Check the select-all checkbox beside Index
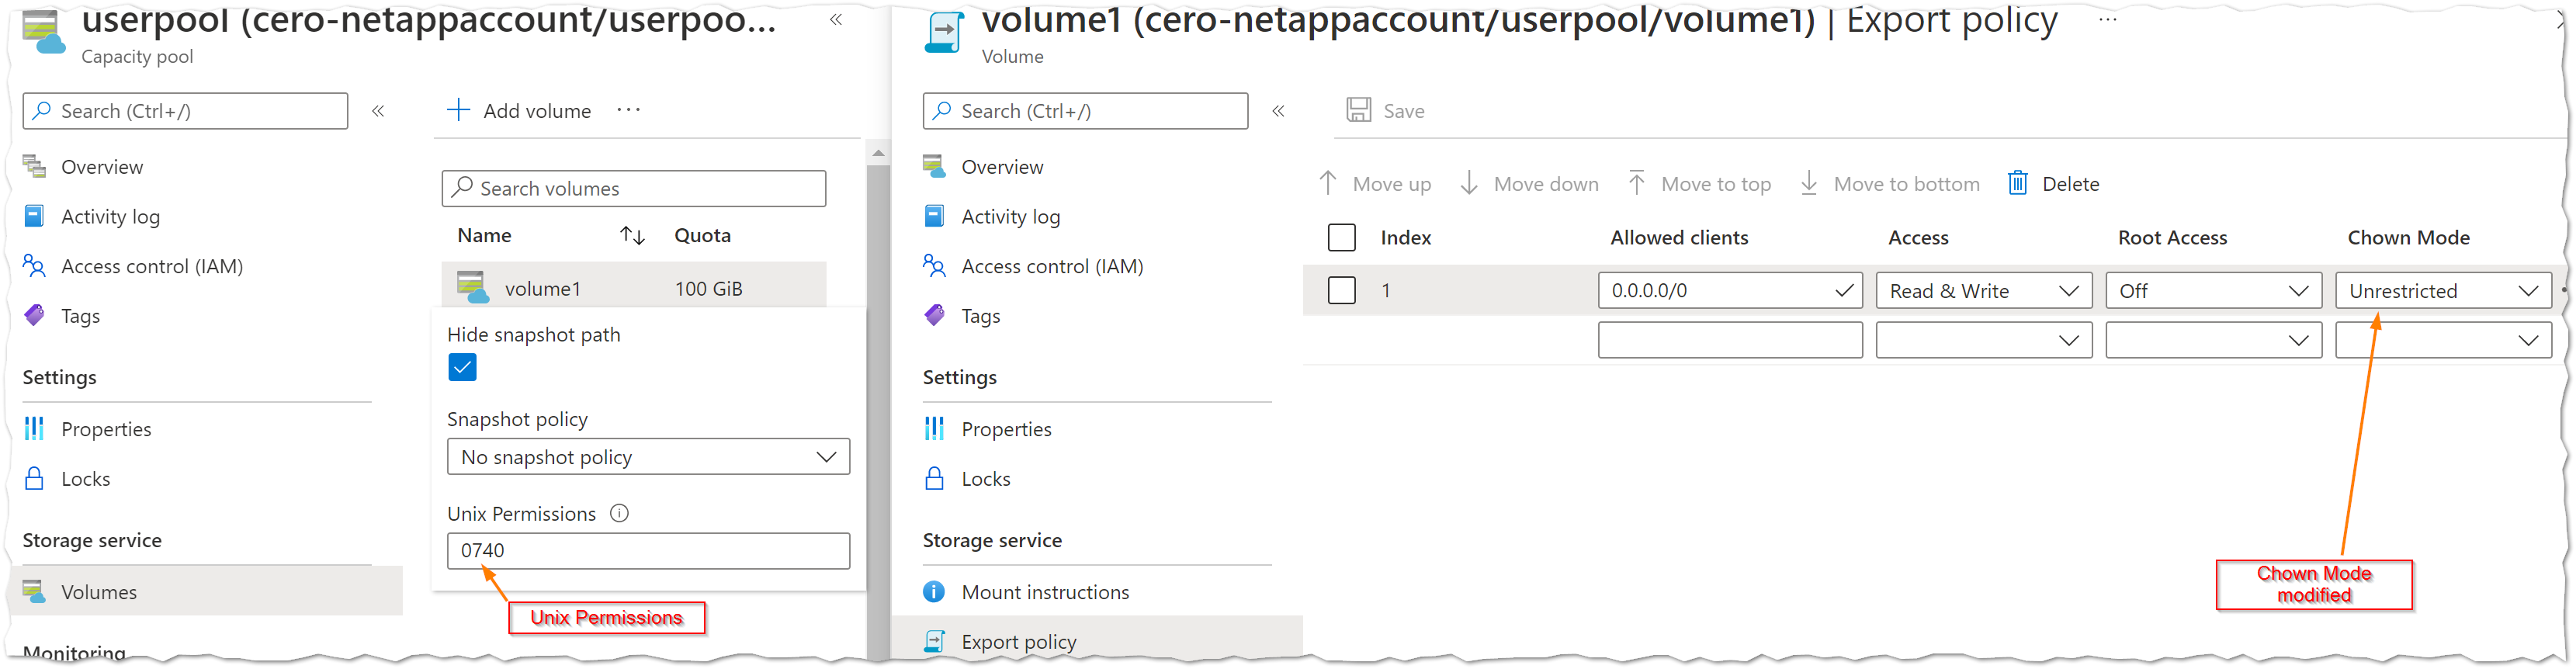 pyautogui.click(x=1341, y=238)
